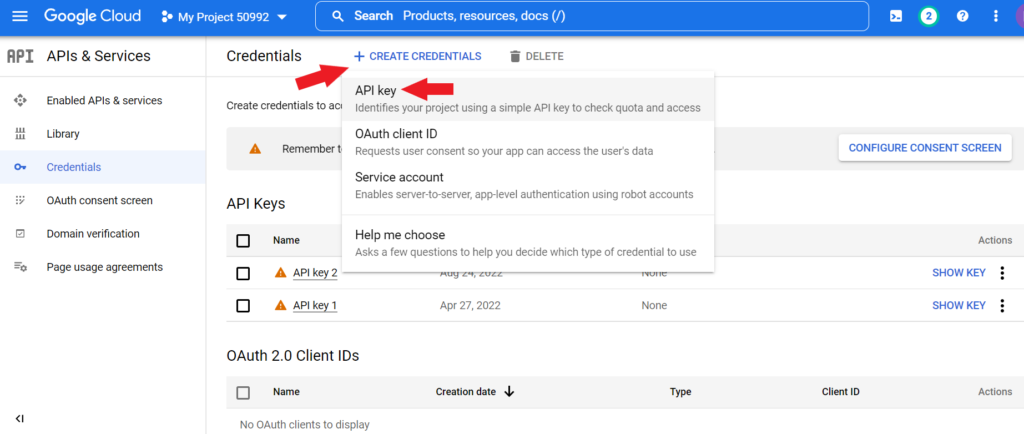Check the box for API key 1
The image size is (1024, 434).
[x=243, y=305]
